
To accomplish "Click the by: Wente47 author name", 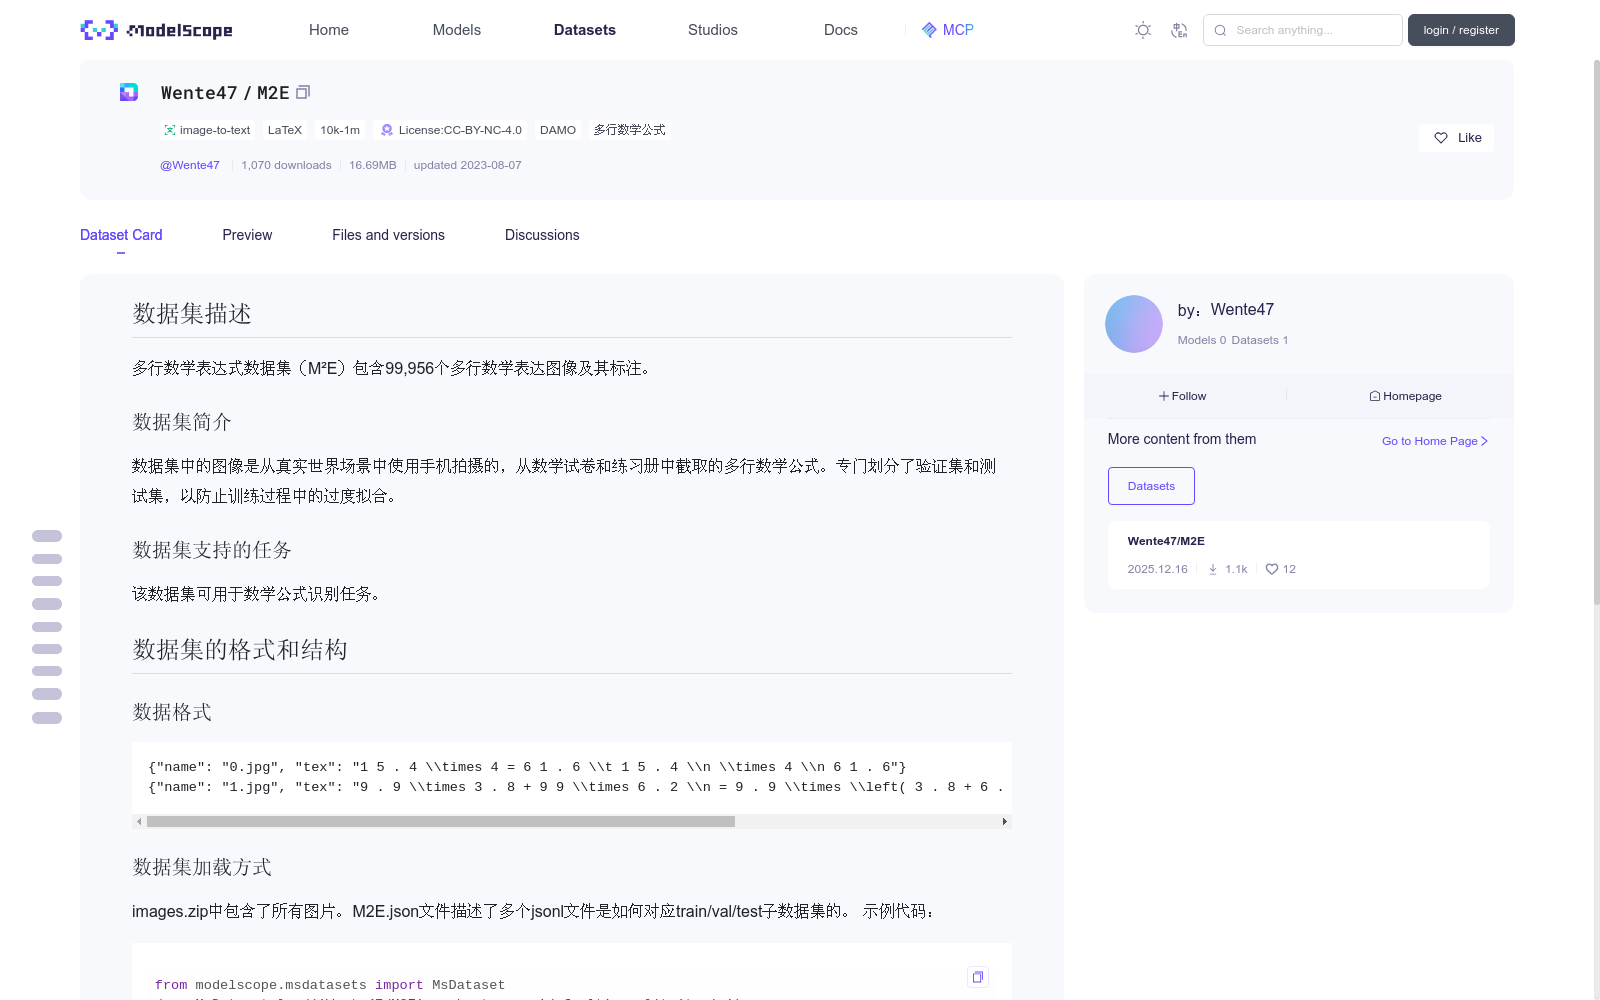I will click(x=1226, y=310).
